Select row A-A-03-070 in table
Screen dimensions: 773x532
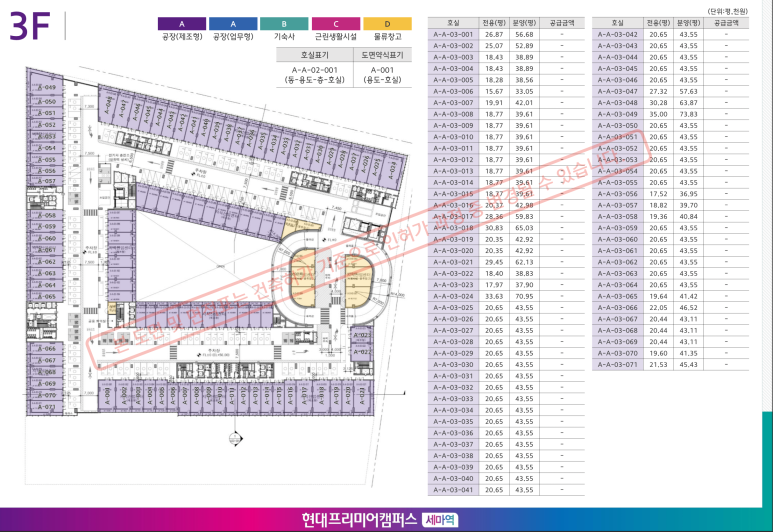[670, 353]
